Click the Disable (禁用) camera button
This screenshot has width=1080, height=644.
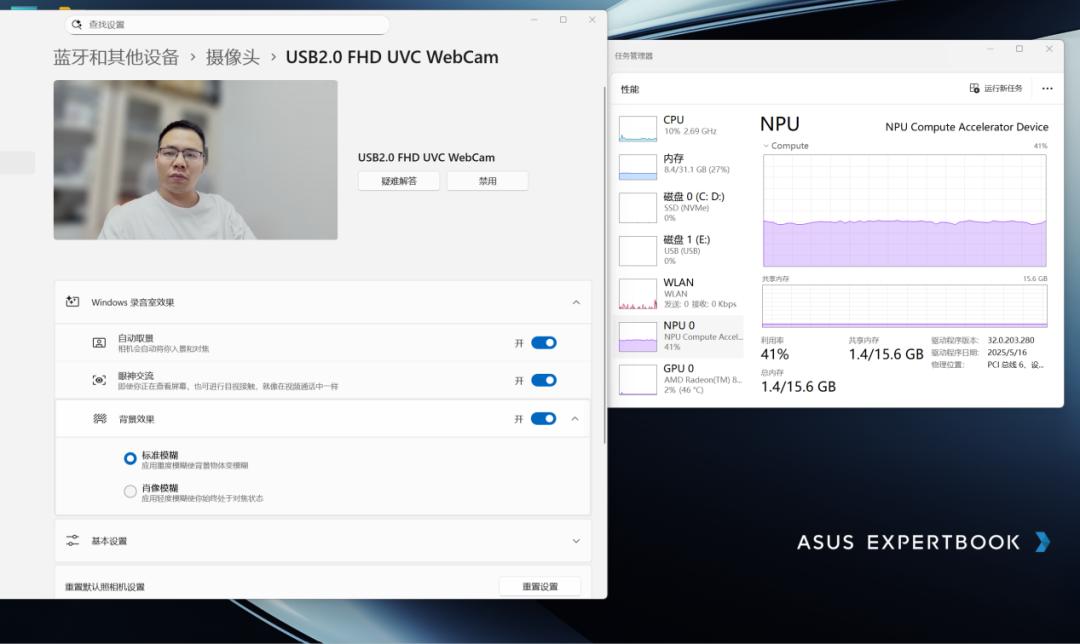(488, 181)
